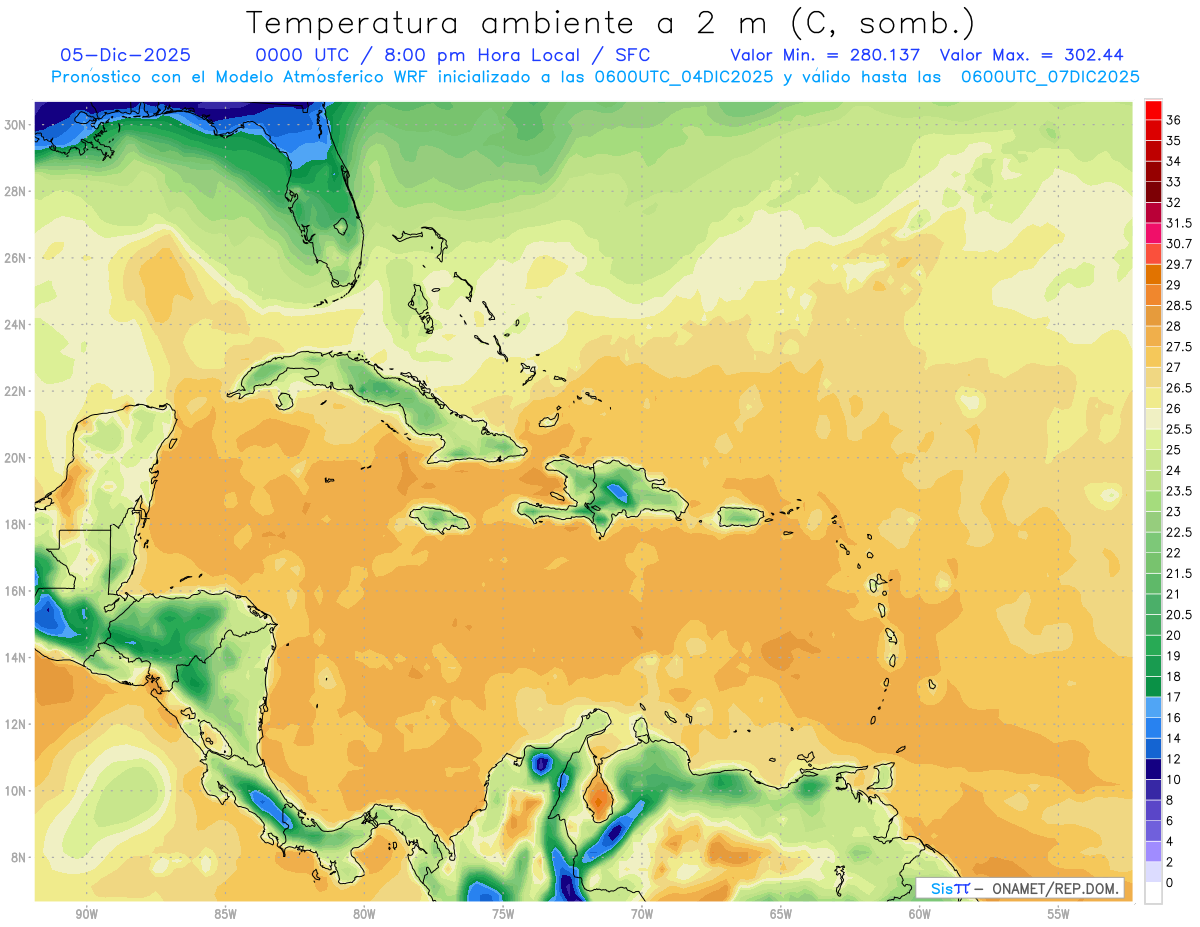Click legend value '27.5'

point(1178,346)
